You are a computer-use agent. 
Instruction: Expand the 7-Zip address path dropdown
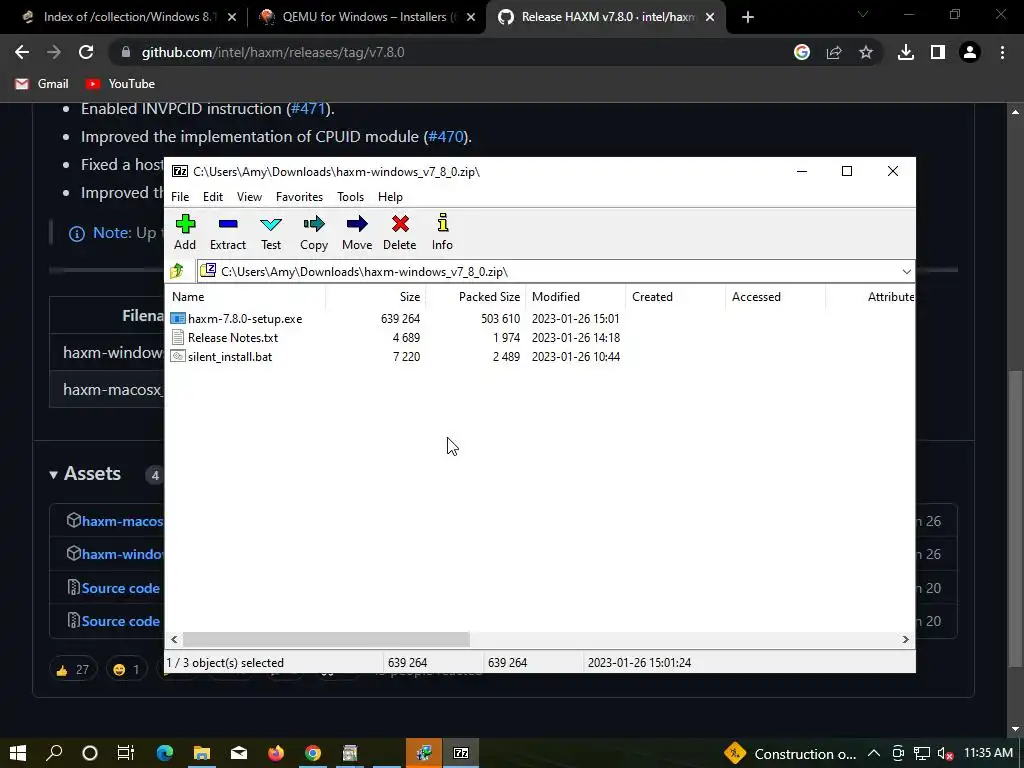(906, 272)
